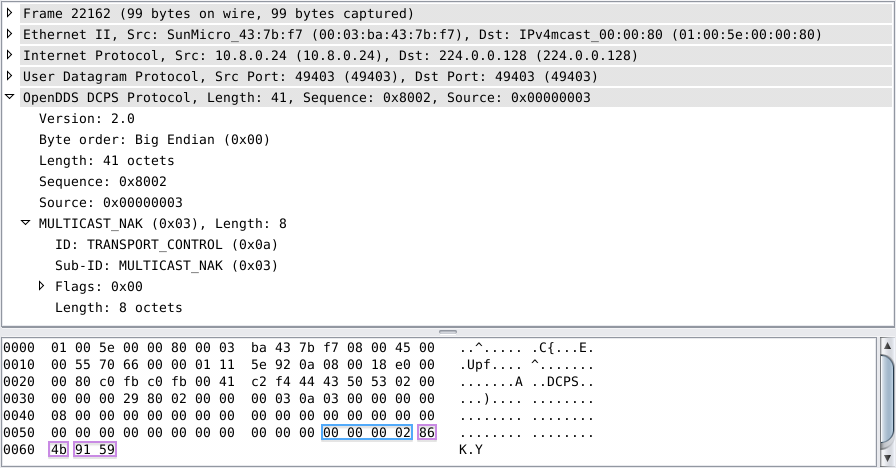Collapse the OpenDDS DCPS Protocol section
This screenshot has height=468, width=896.
pos(10,97)
